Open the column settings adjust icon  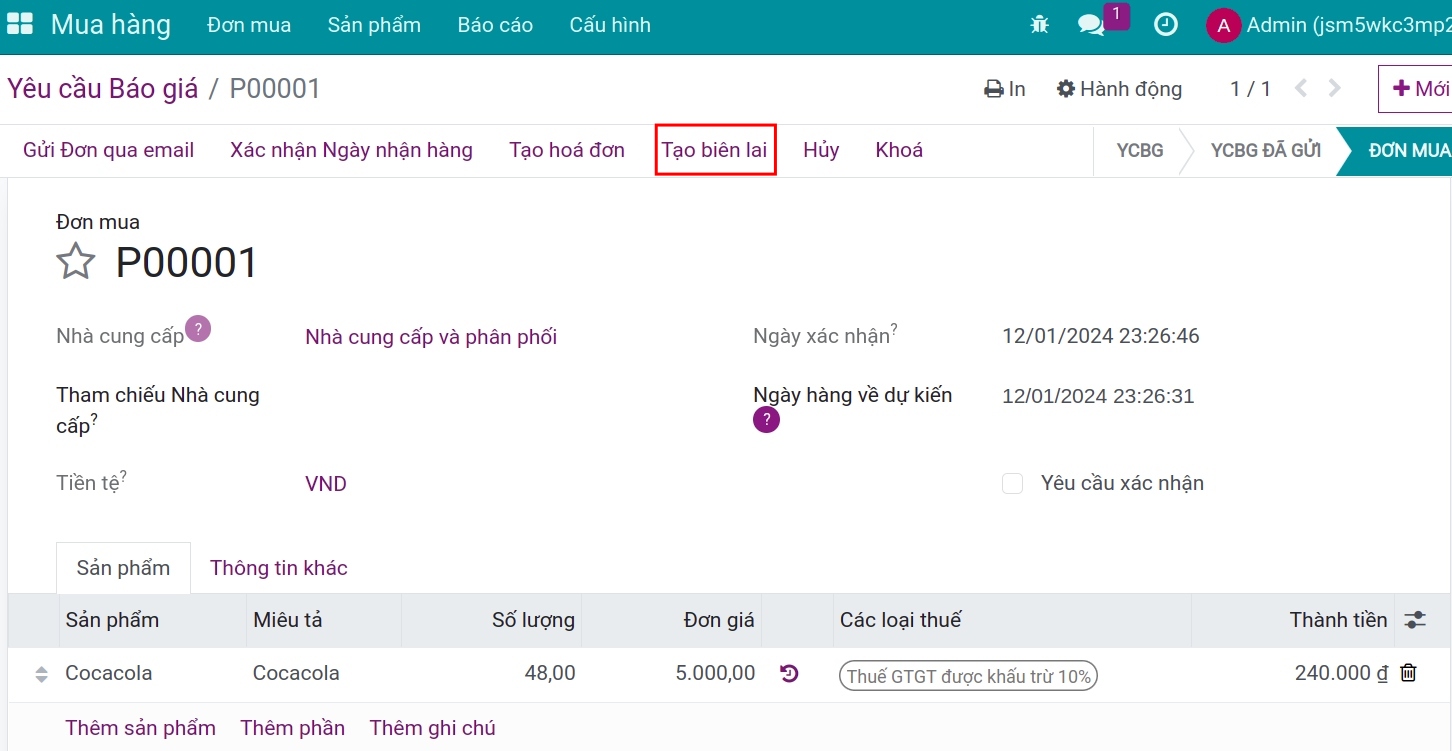(1414, 620)
